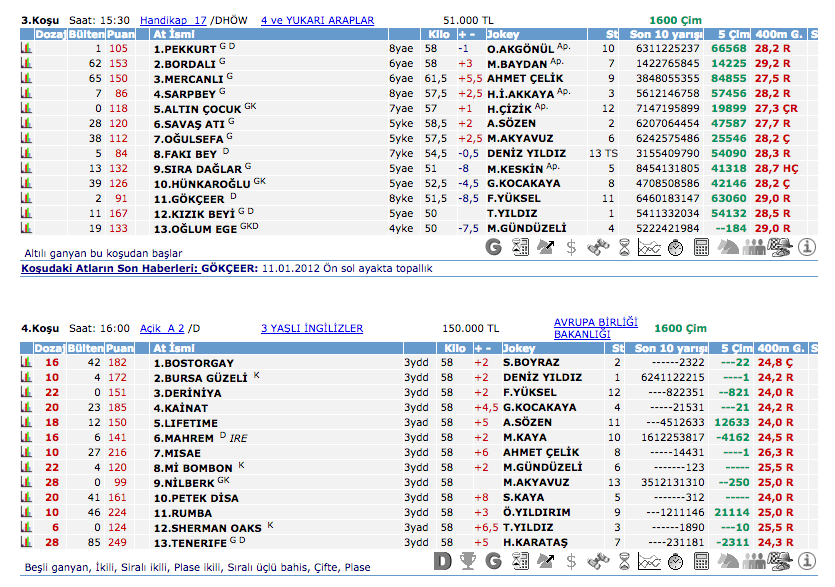Click the 'Açık A 2' link

164,328
